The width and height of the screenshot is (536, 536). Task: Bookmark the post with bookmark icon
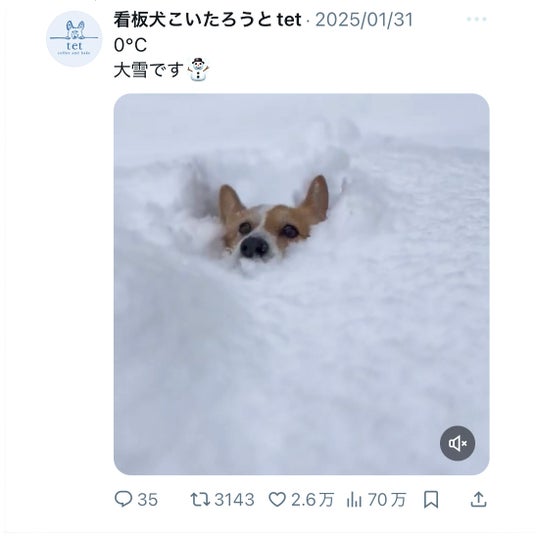pyautogui.click(x=431, y=500)
